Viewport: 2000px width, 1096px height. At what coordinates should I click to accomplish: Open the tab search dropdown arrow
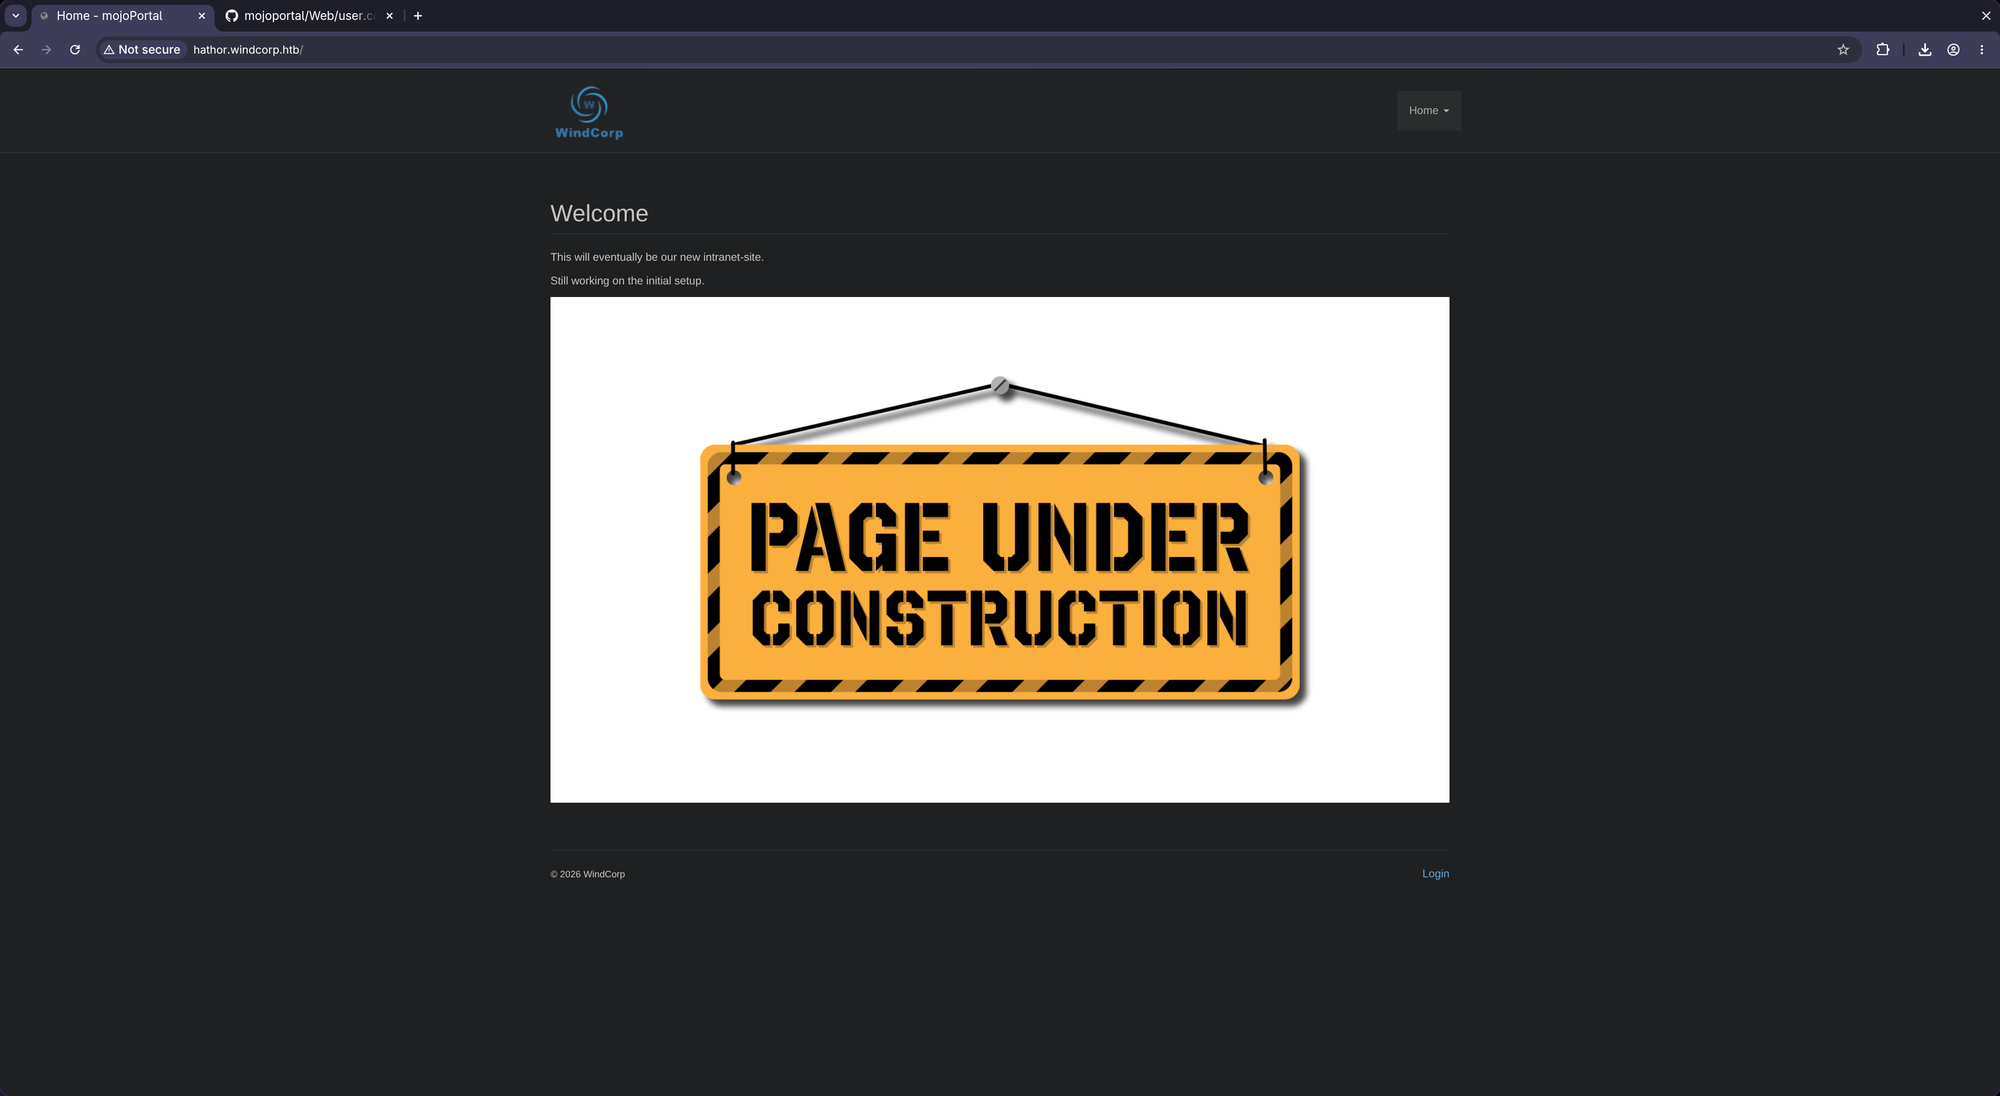tap(16, 16)
